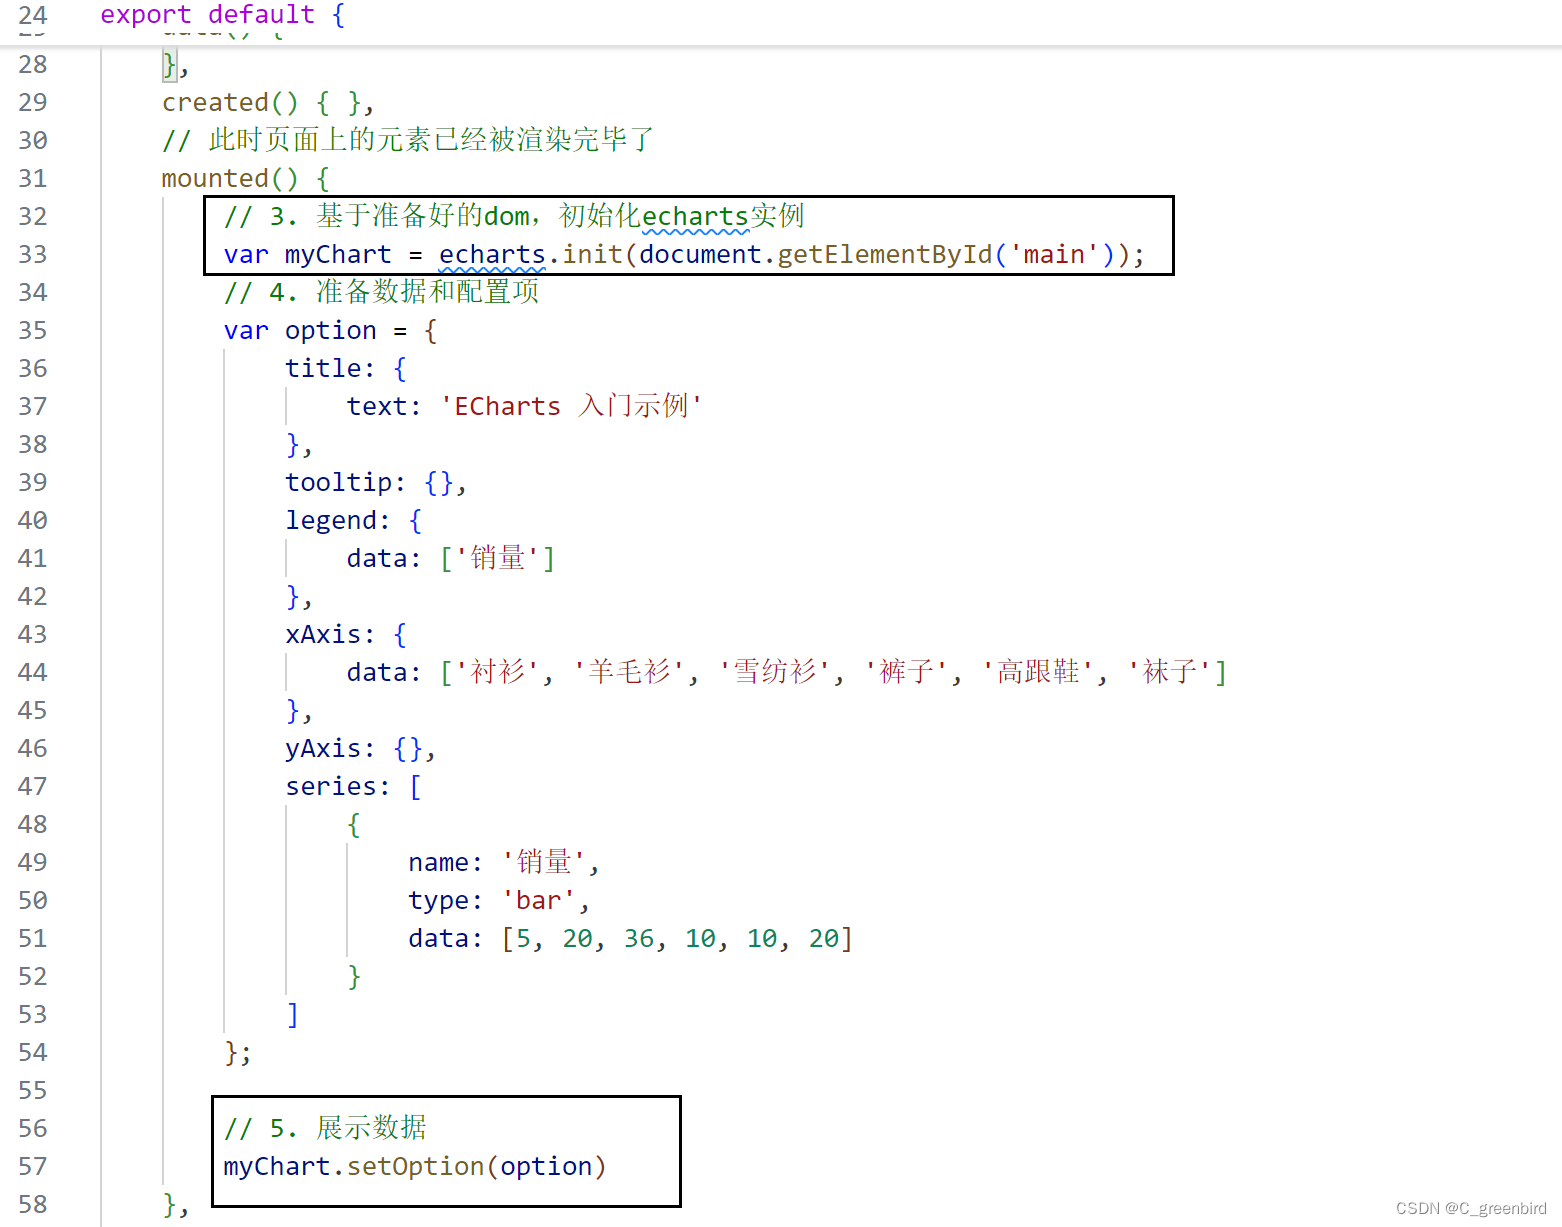Click series name '销量' on line 49
1562x1227 pixels.
544,863
